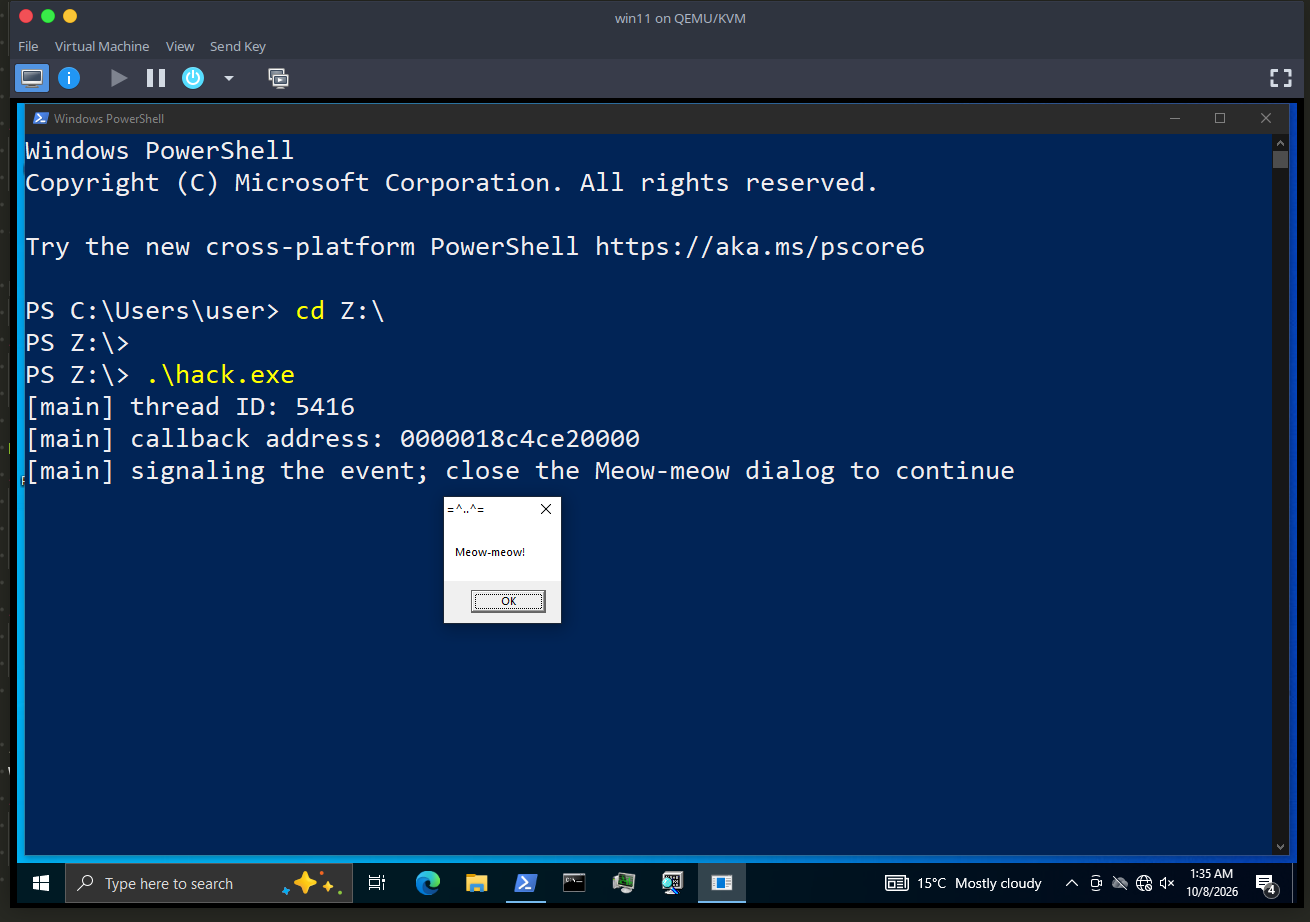Click the muted volume speaker icon
Viewport: 1310px width, 922px height.
(1167, 883)
